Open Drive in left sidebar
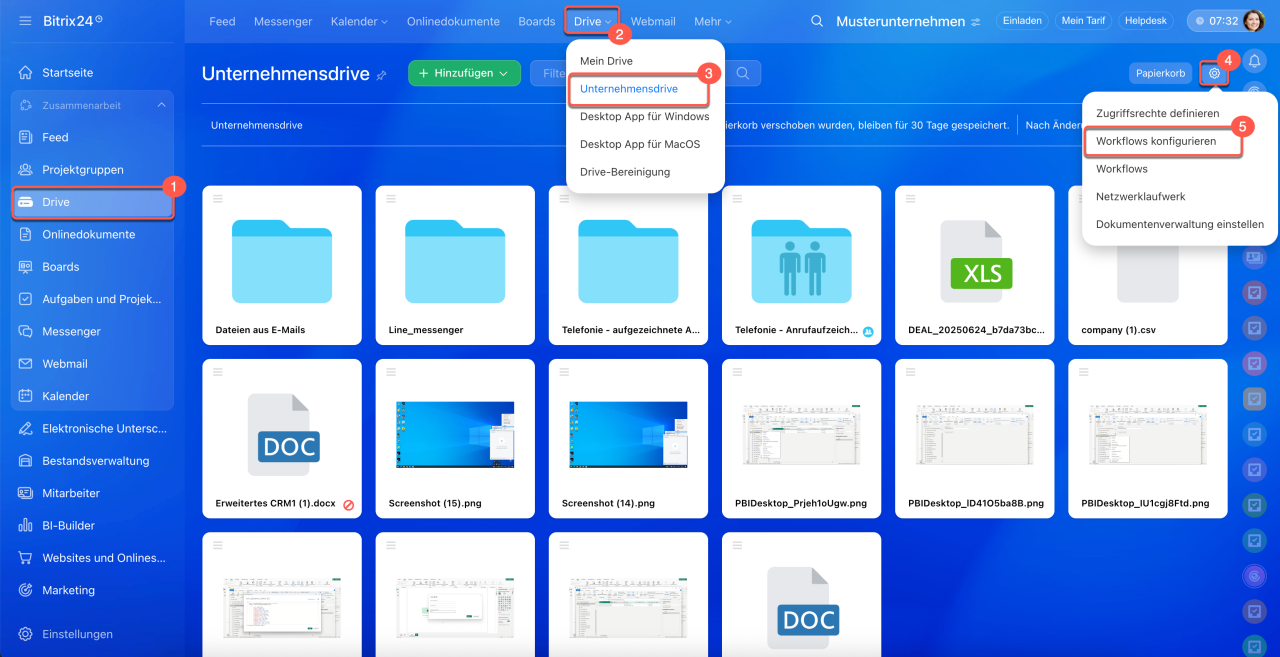The width and height of the screenshot is (1280, 657). (x=93, y=202)
